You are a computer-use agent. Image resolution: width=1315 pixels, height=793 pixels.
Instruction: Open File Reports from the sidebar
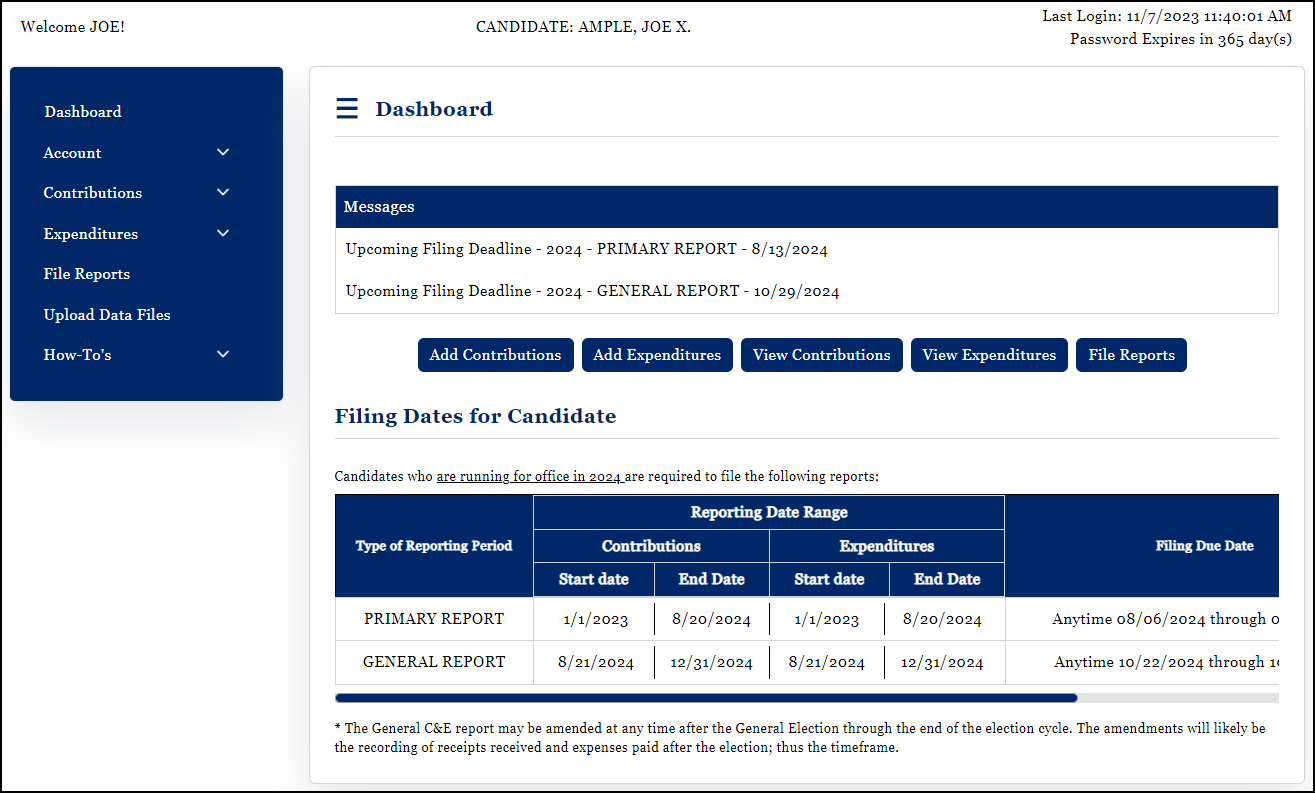coord(86,273)
